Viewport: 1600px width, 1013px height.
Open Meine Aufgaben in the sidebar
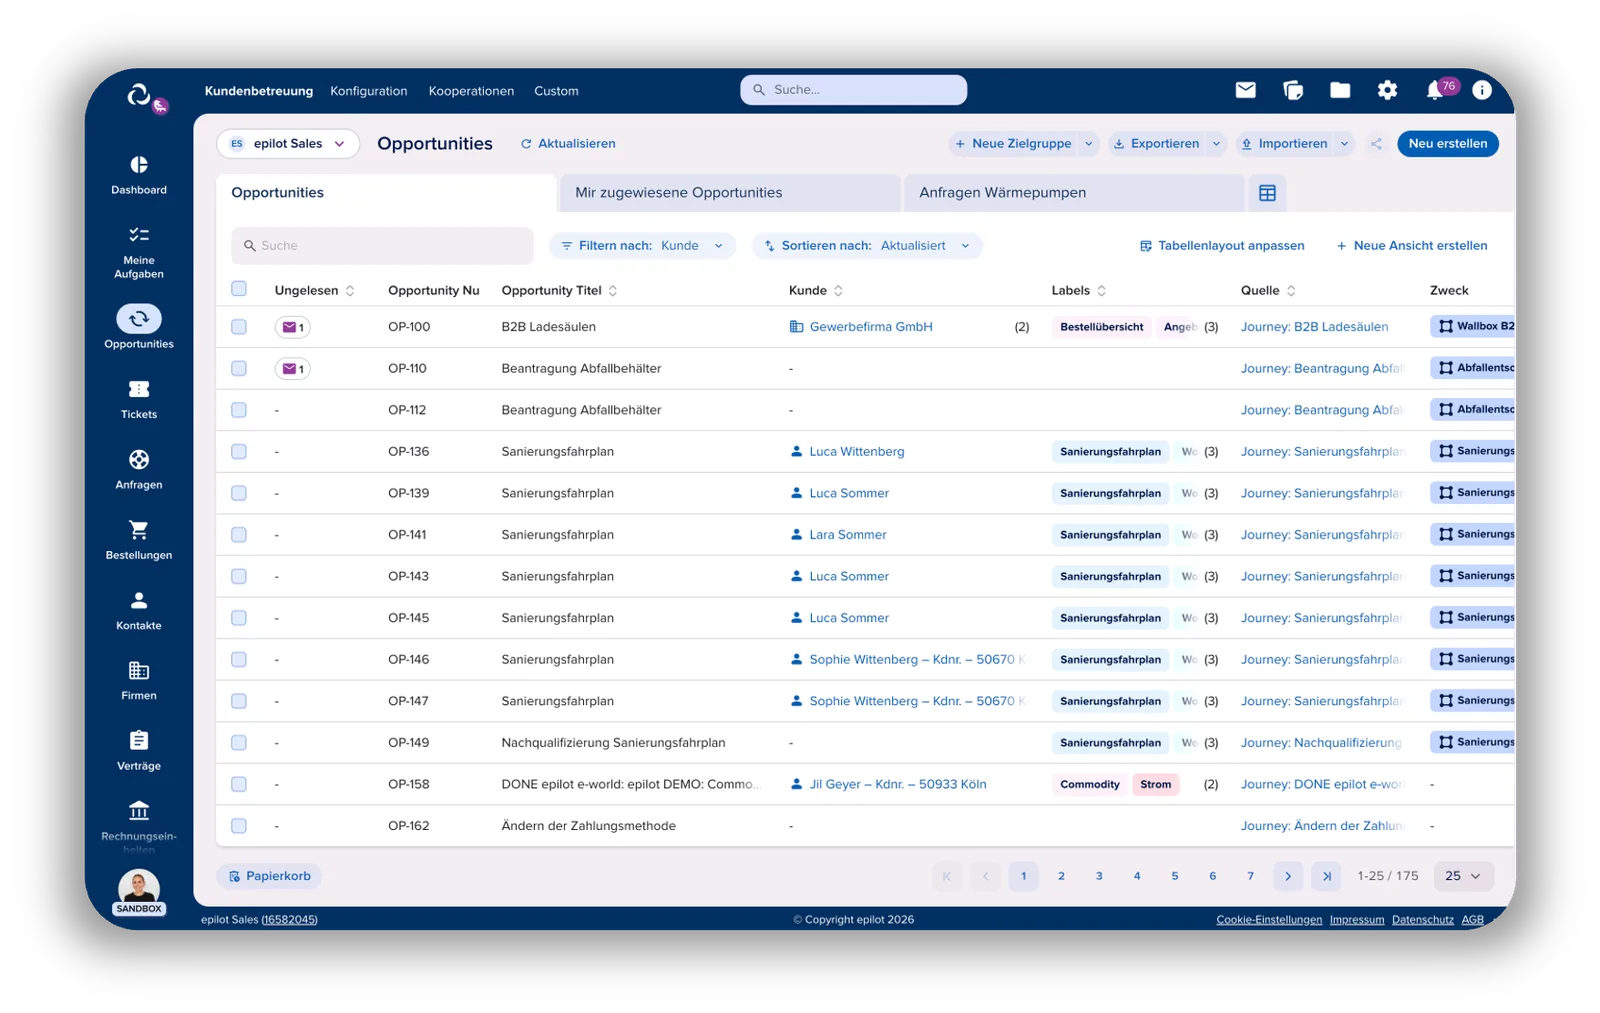[139, 252]
